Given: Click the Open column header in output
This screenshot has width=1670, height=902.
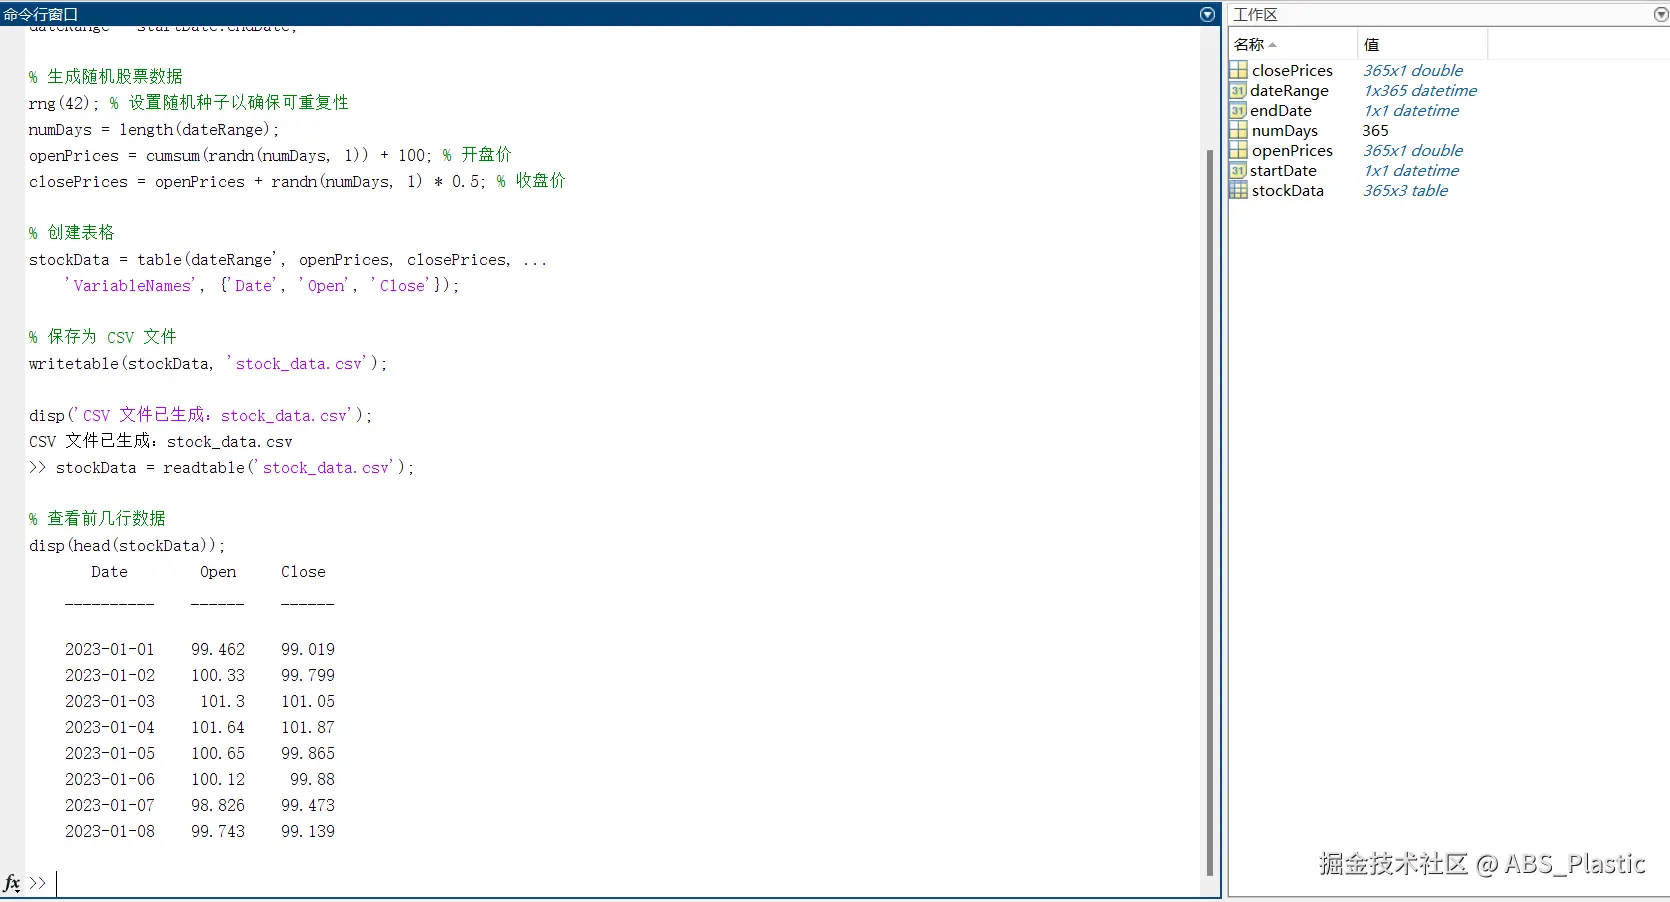Looking at the screenshot, I should coord(218,572).
